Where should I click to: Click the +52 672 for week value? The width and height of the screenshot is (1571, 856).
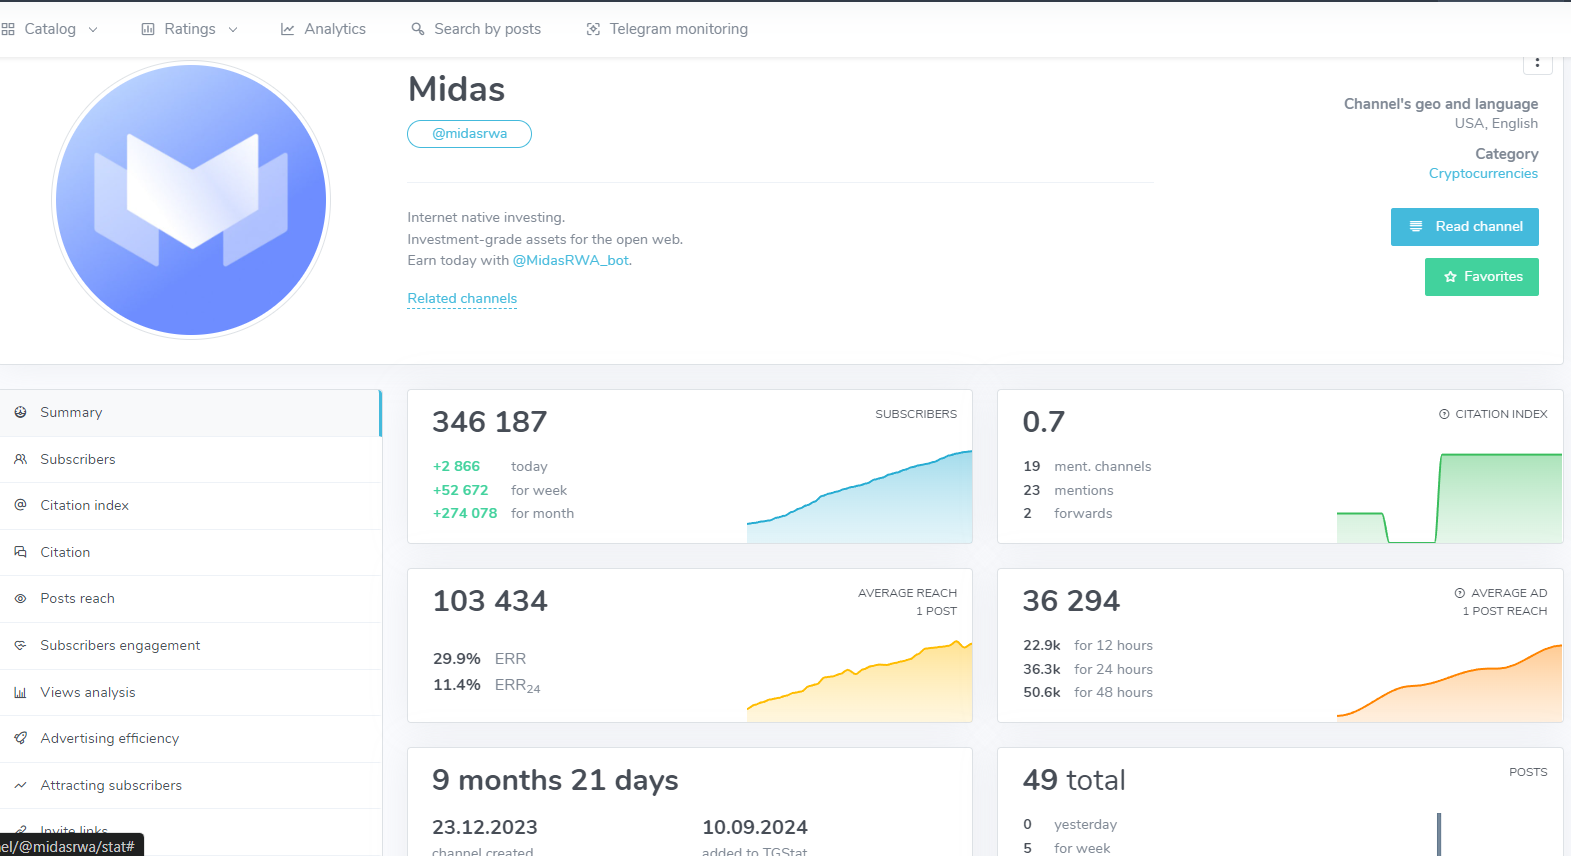coord(461,490)
